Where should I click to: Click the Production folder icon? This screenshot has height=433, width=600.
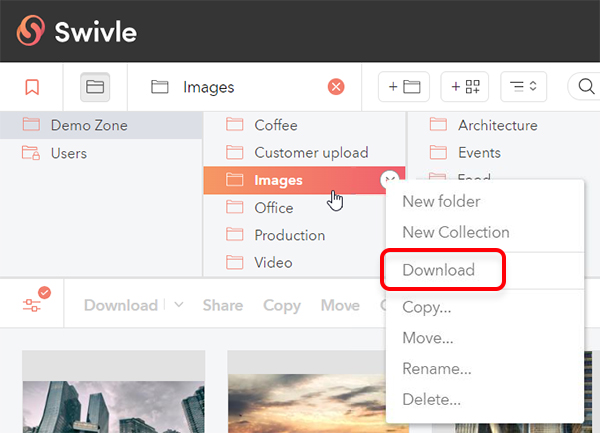point(235,234)
